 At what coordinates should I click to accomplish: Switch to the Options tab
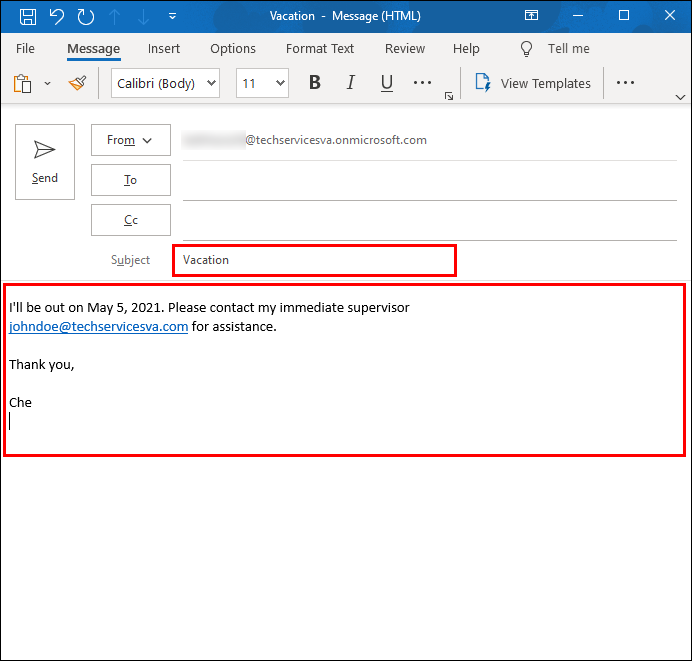[x=233, y=49]
